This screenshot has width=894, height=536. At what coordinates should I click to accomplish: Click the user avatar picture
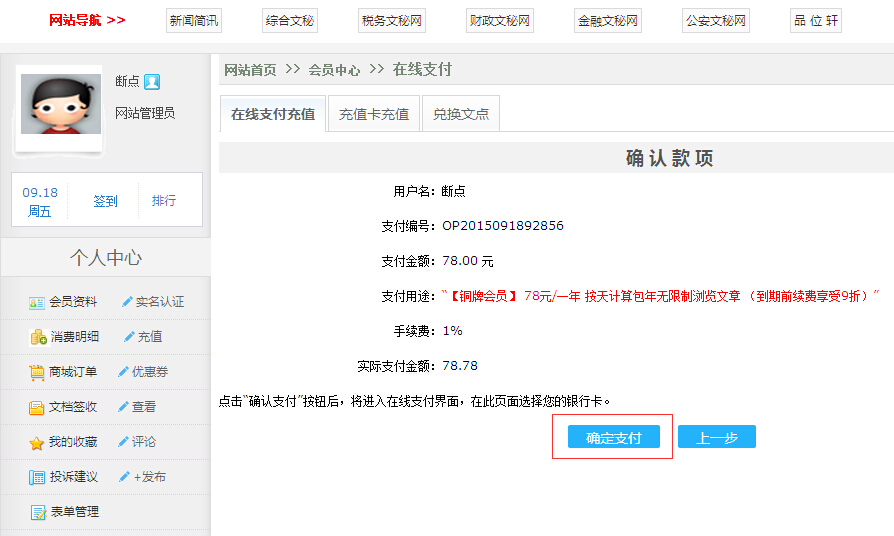click(60, 107)
